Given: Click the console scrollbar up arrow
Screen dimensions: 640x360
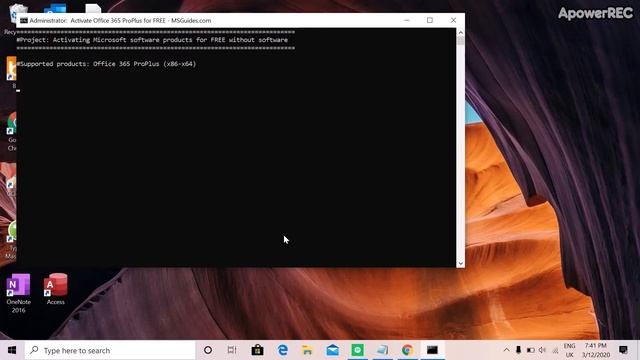Looking at the screenshot, I should (x=460, y=32).
